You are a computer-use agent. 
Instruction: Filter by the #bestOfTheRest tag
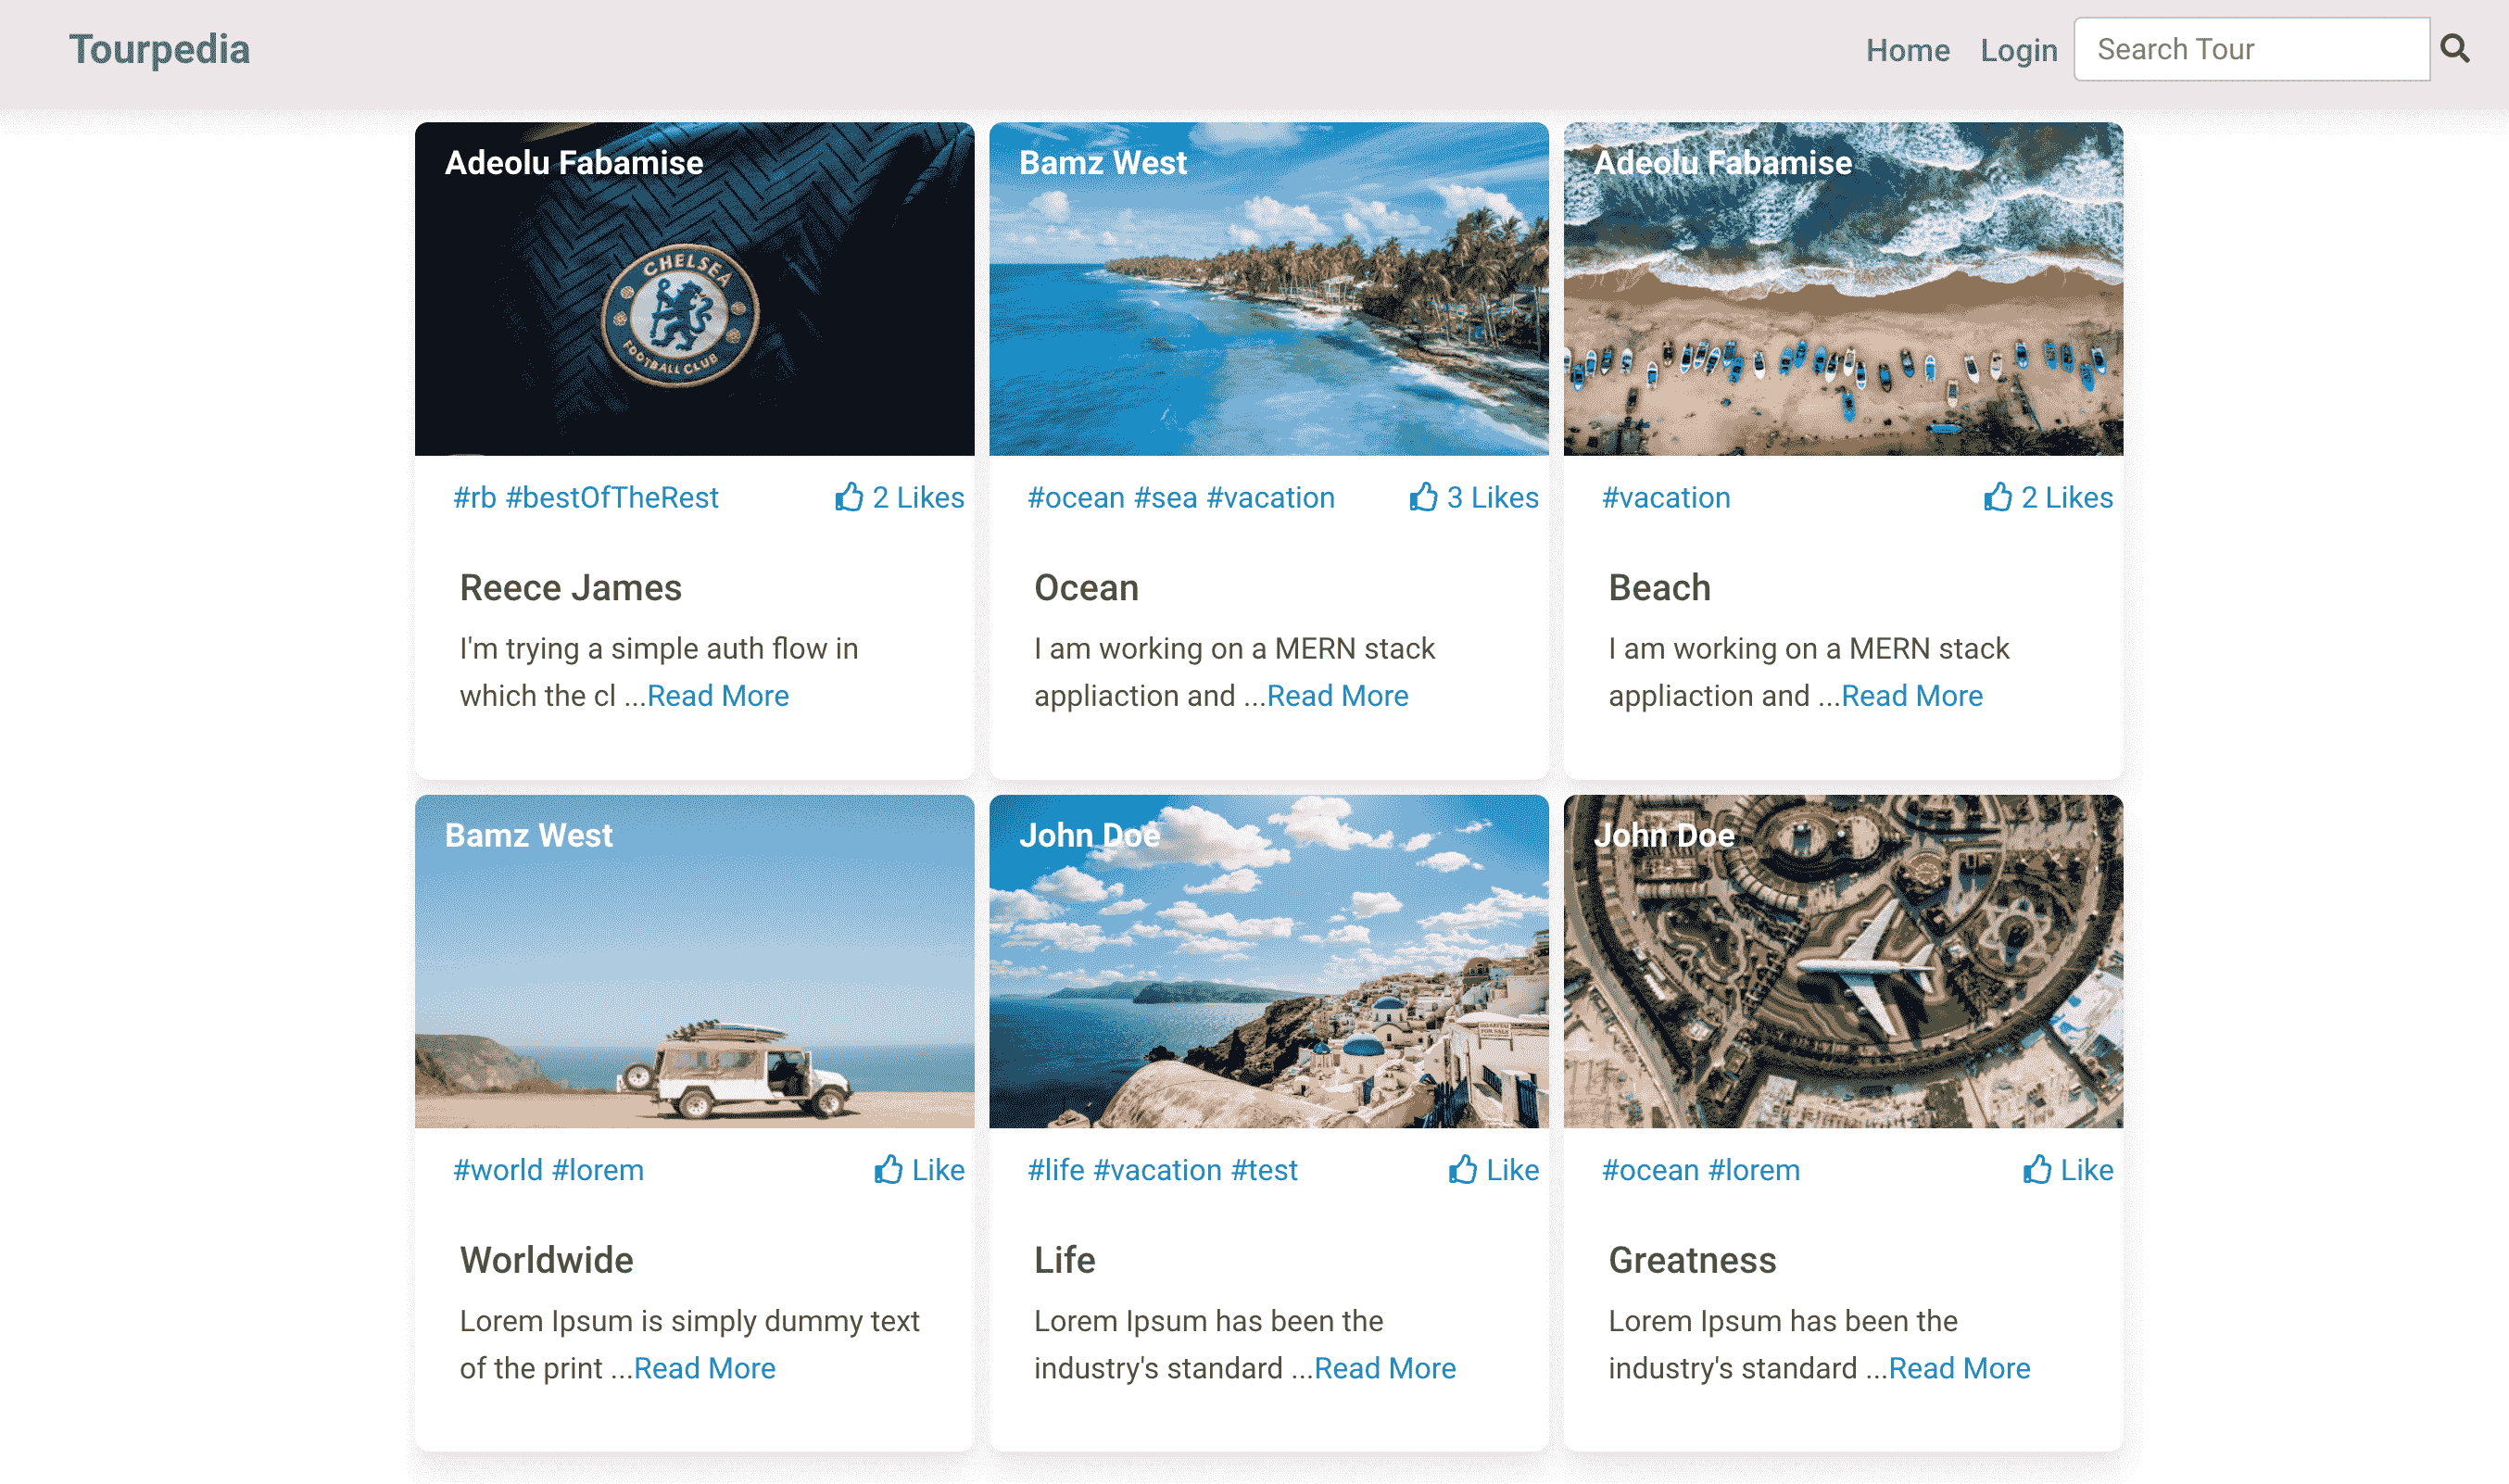point(612,497)
